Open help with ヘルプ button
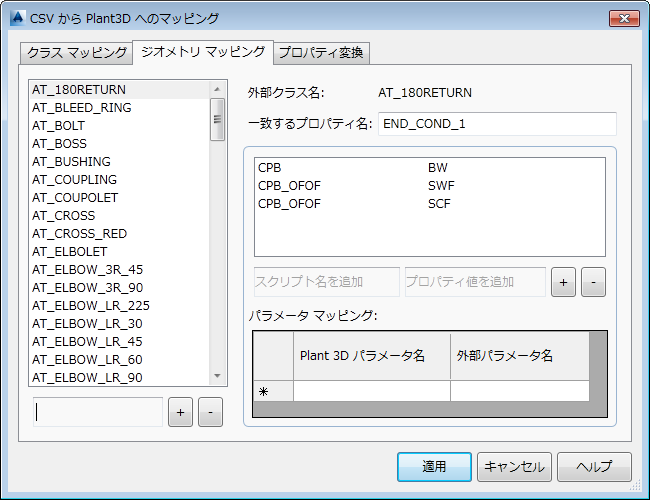The image size is (650, 500). (594, 467)
